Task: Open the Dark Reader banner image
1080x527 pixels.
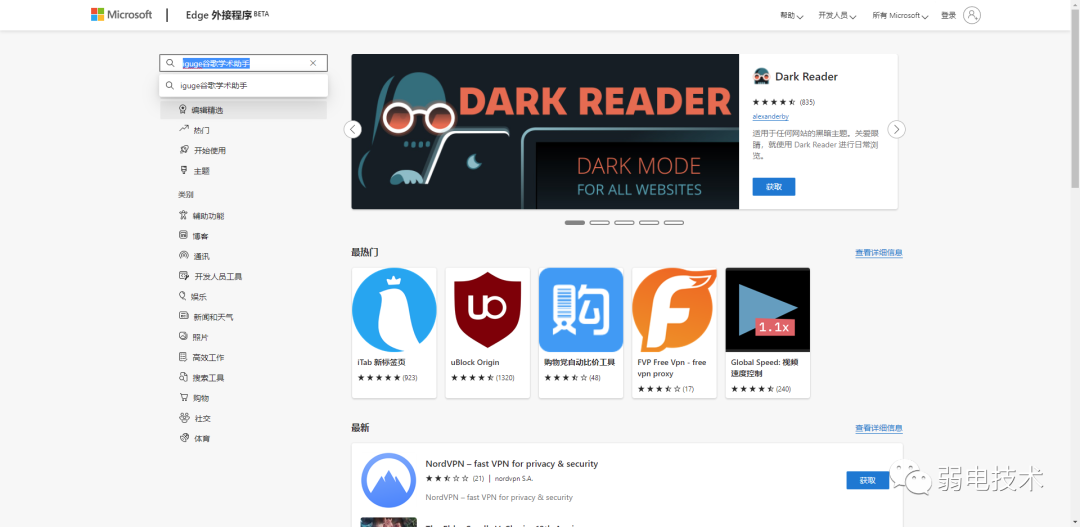Action: (x=545, y=132)
